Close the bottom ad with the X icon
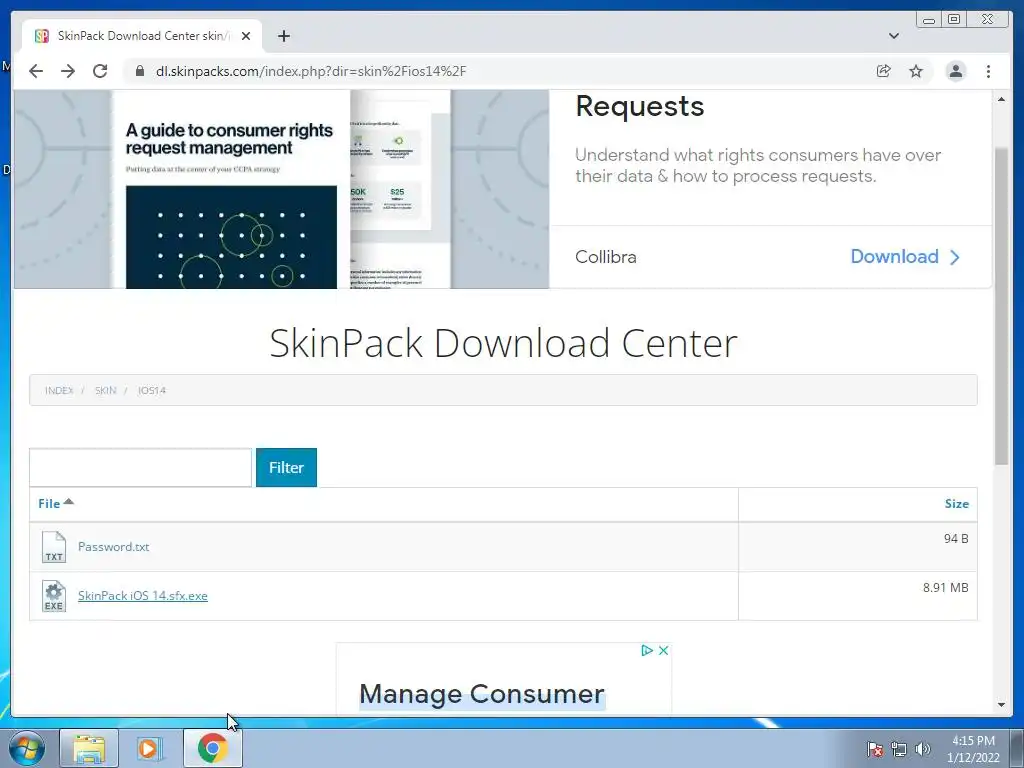 (x=663, y=650)
